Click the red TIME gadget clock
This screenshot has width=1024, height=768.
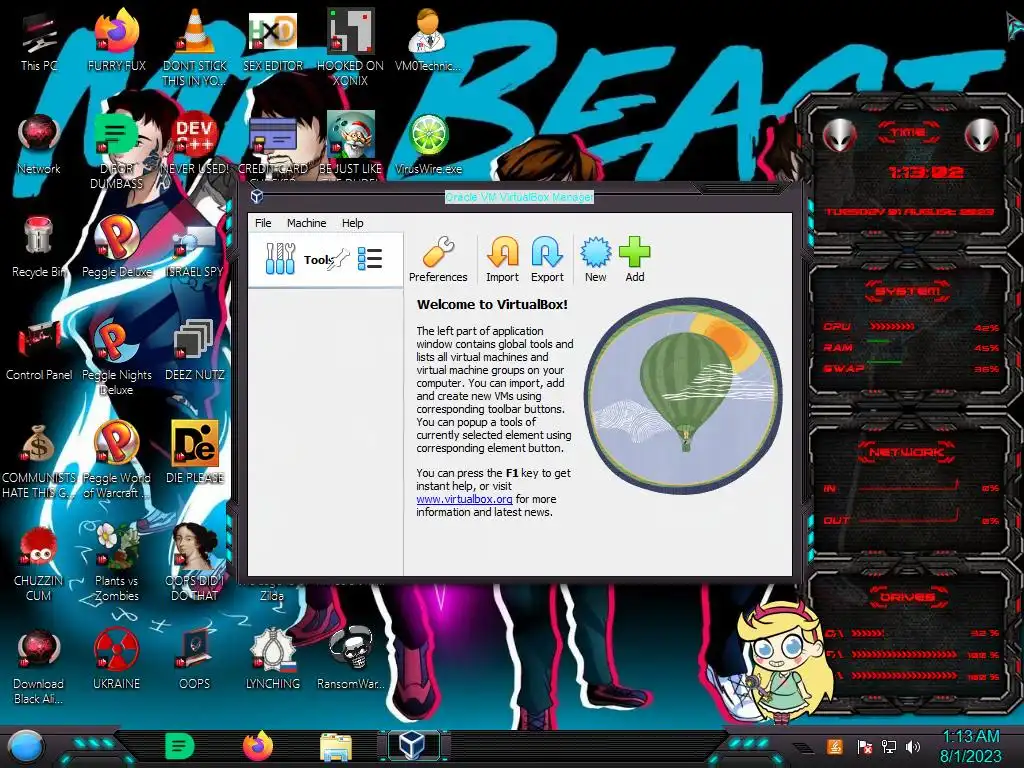coord(925,172)
